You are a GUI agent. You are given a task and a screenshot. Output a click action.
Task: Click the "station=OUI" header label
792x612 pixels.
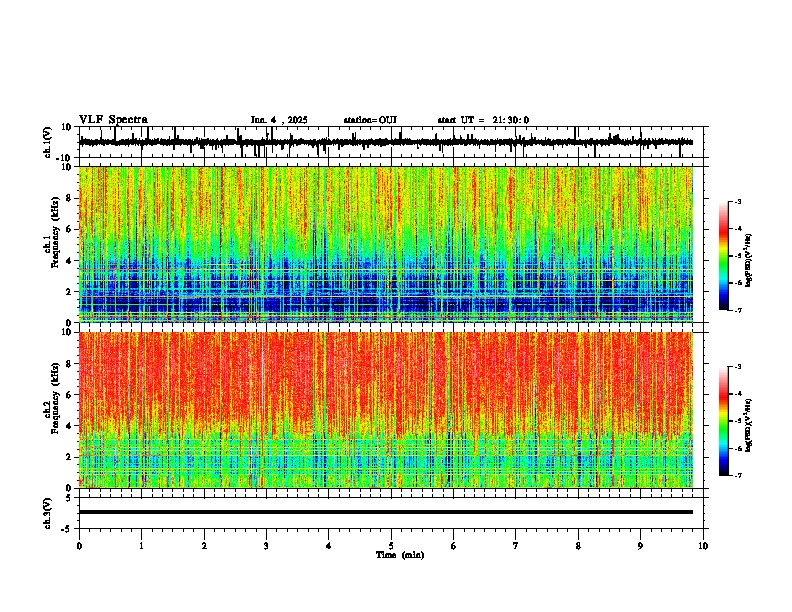(x=370, y=120)
